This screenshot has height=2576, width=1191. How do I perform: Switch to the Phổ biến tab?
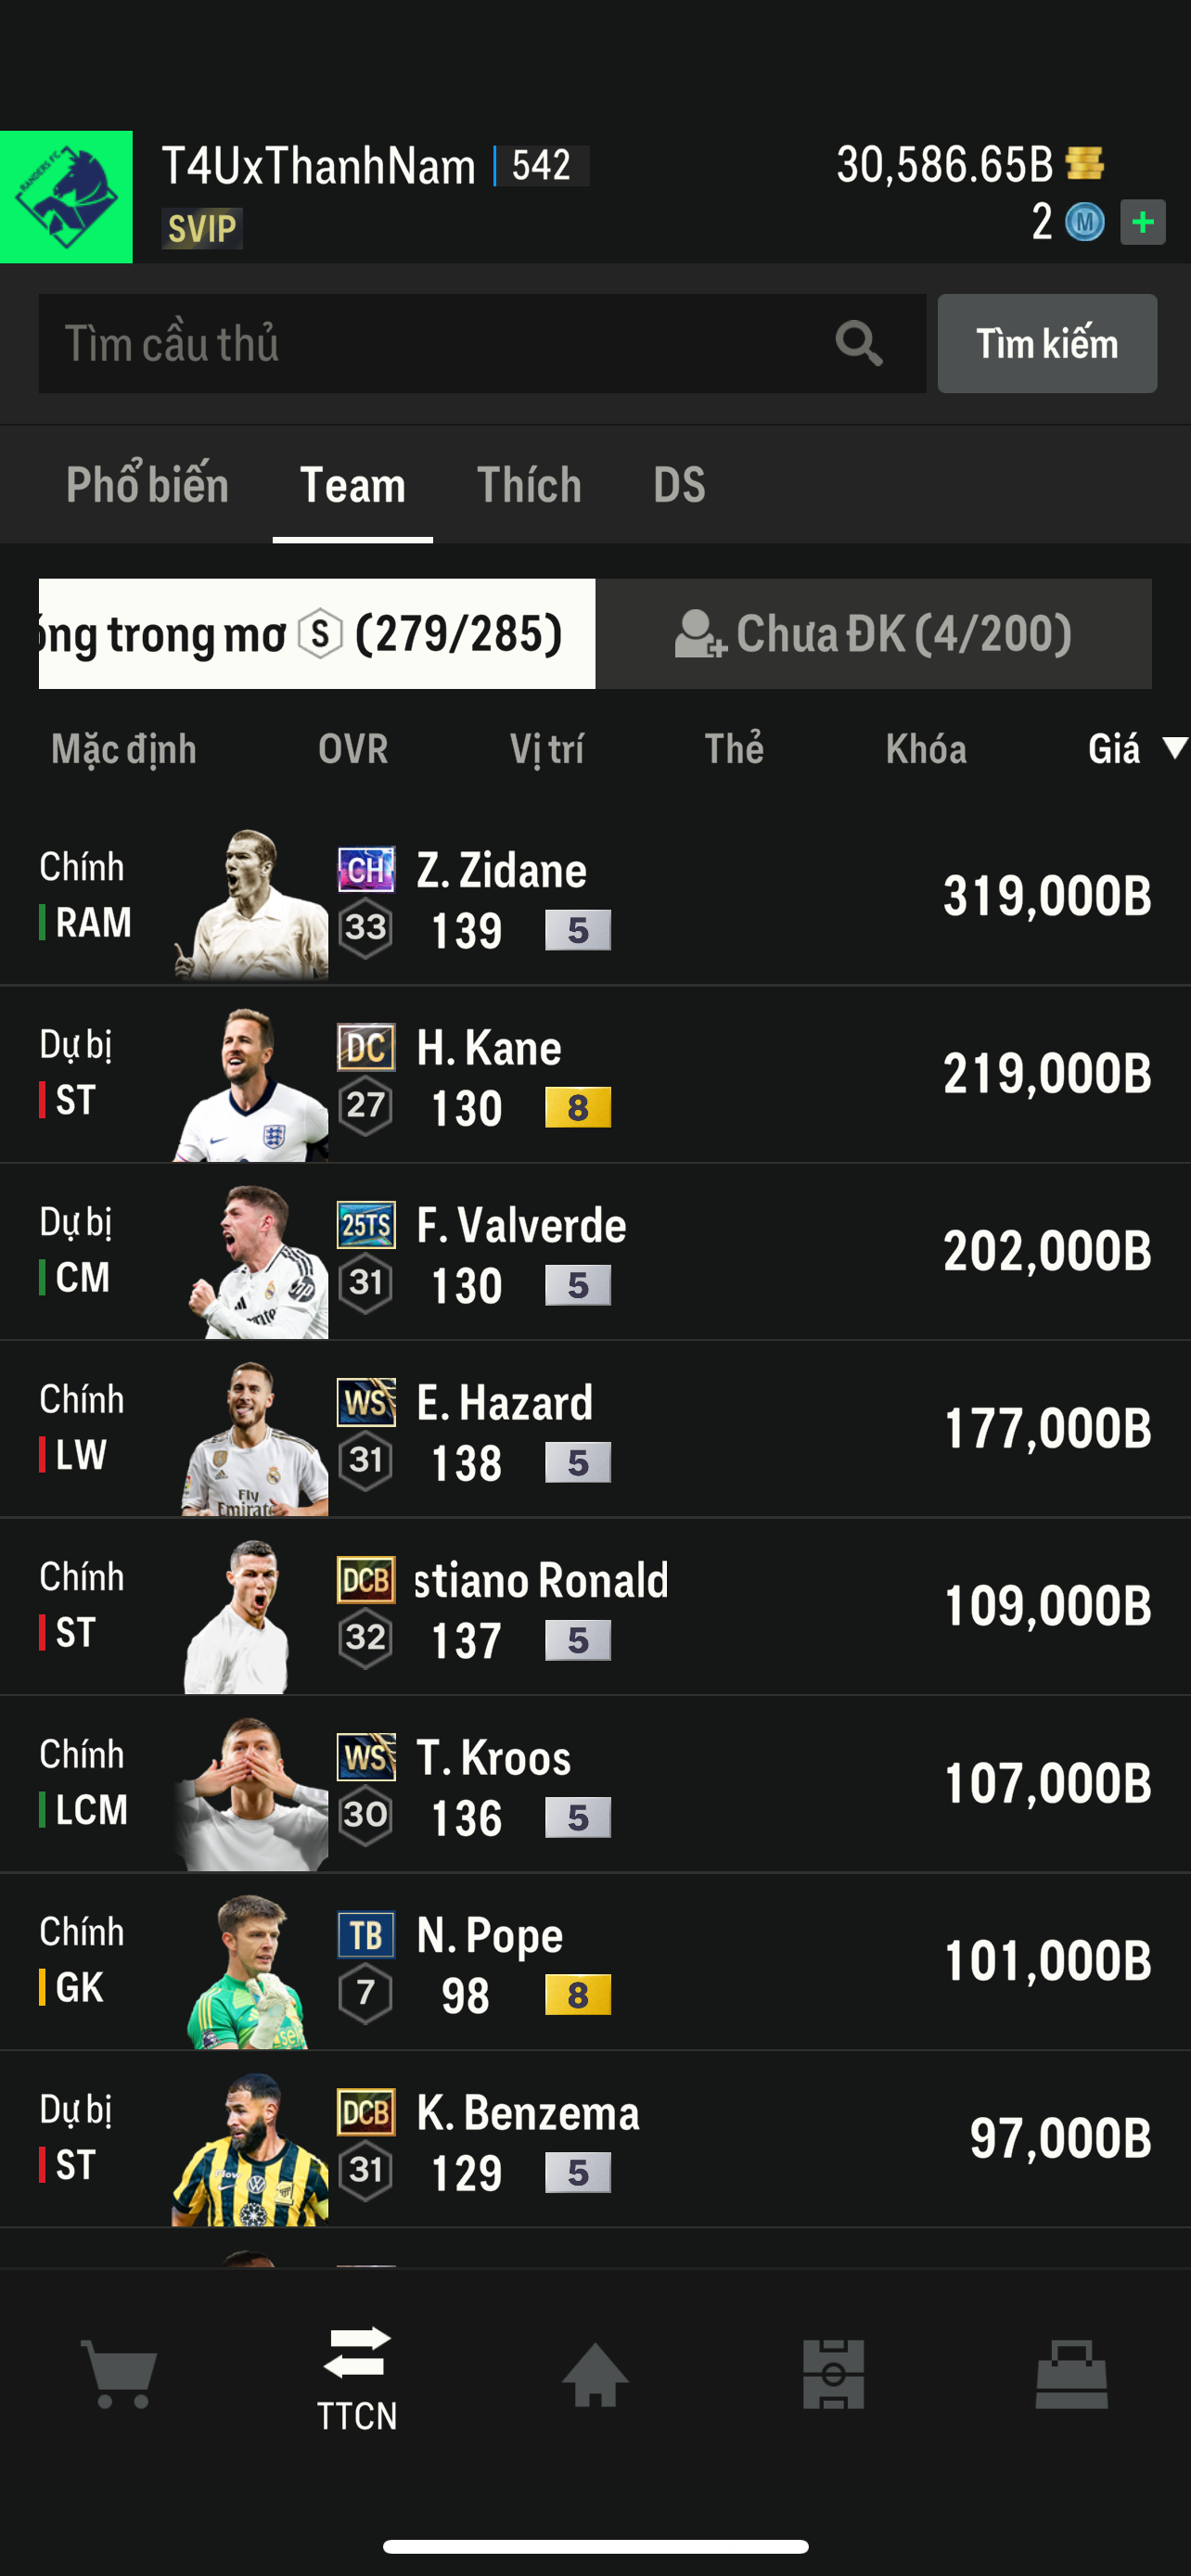[147, 485]
